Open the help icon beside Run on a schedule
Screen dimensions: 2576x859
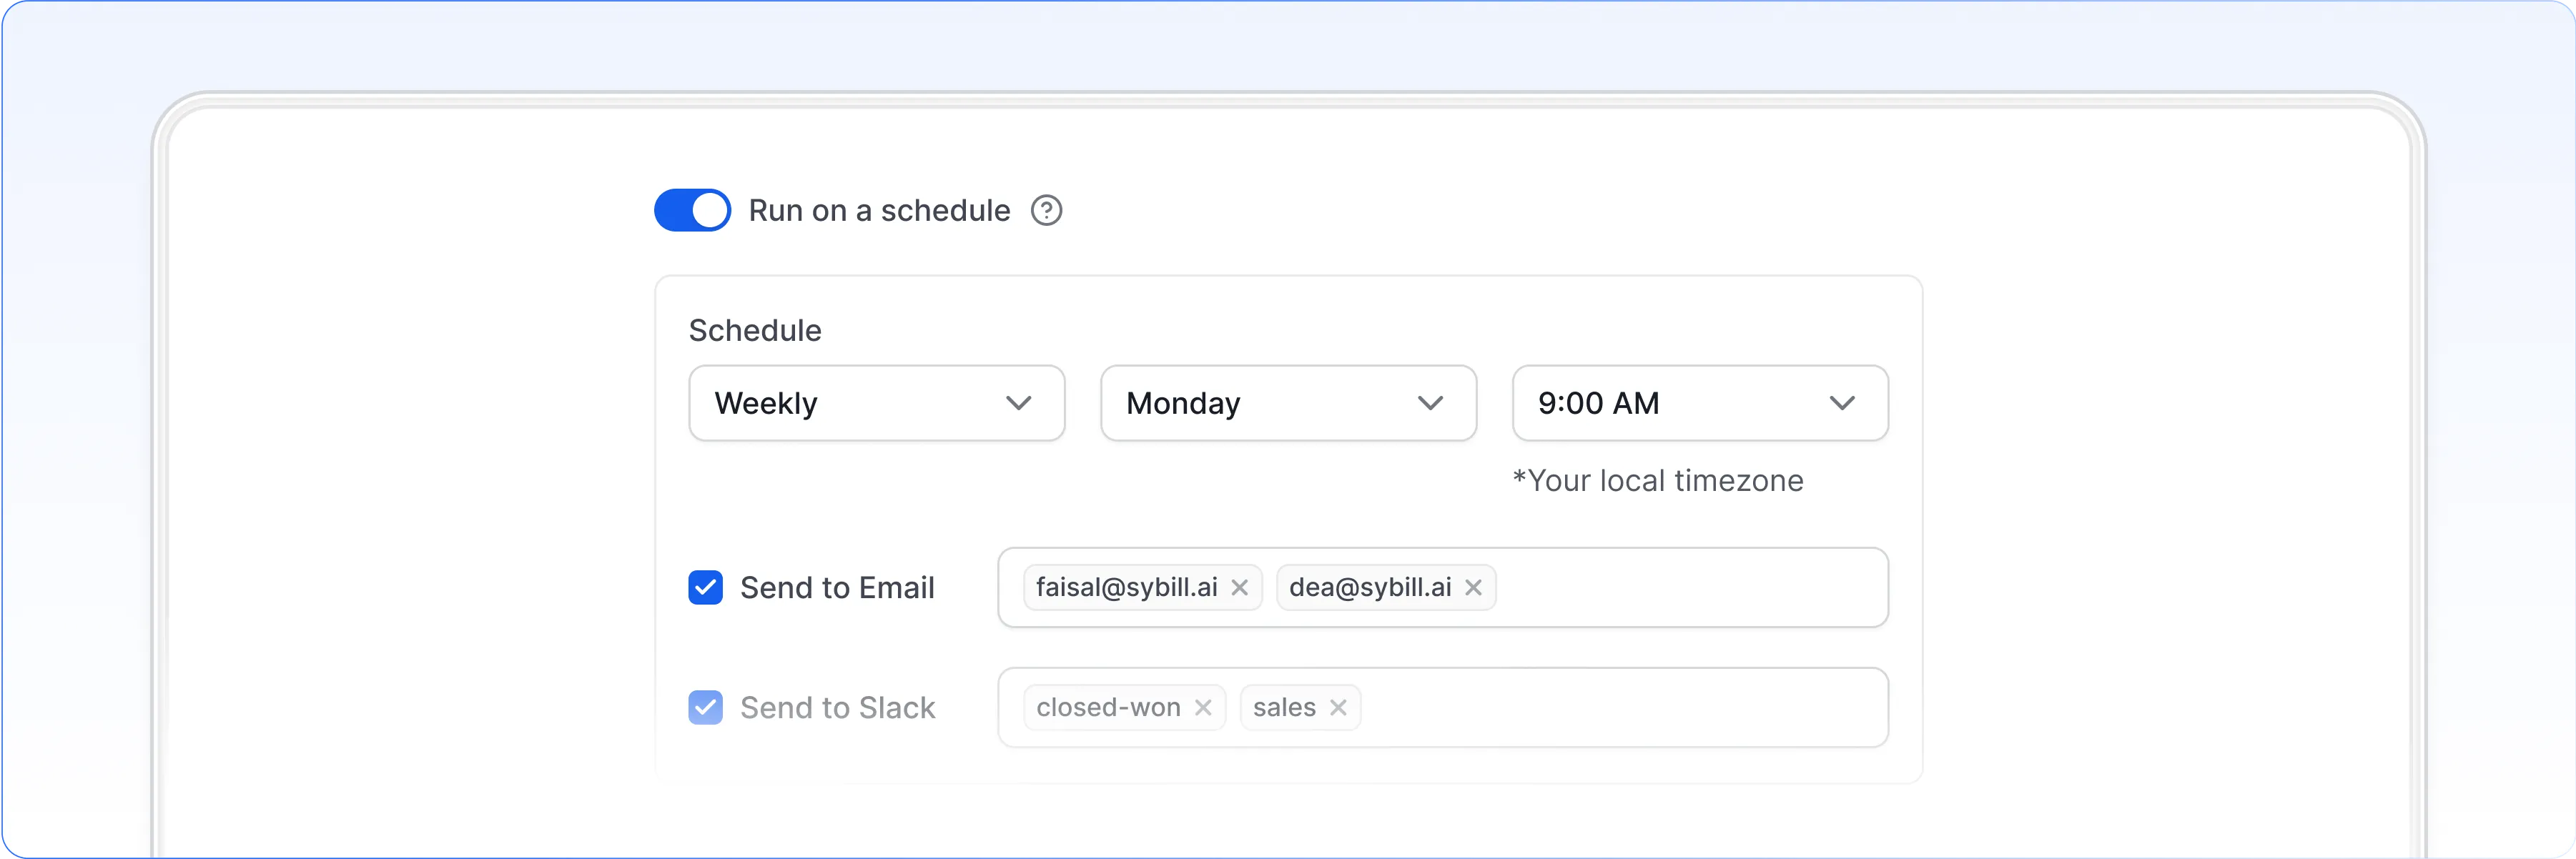click(1046, 211)
